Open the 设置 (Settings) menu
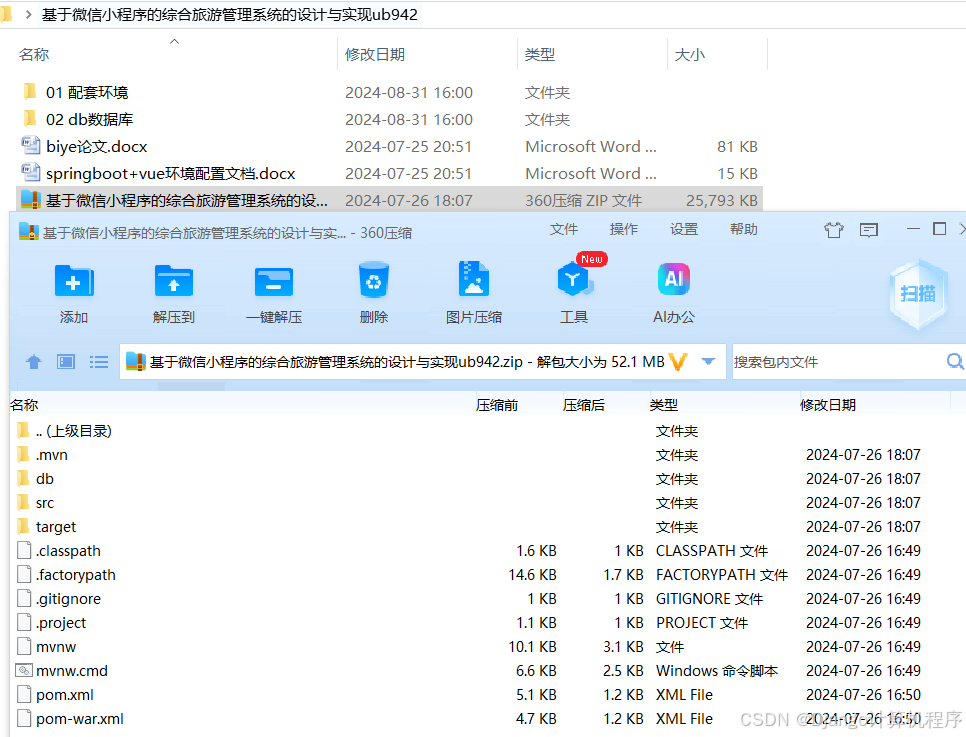966x737 pixels. (x=683, y=229)
